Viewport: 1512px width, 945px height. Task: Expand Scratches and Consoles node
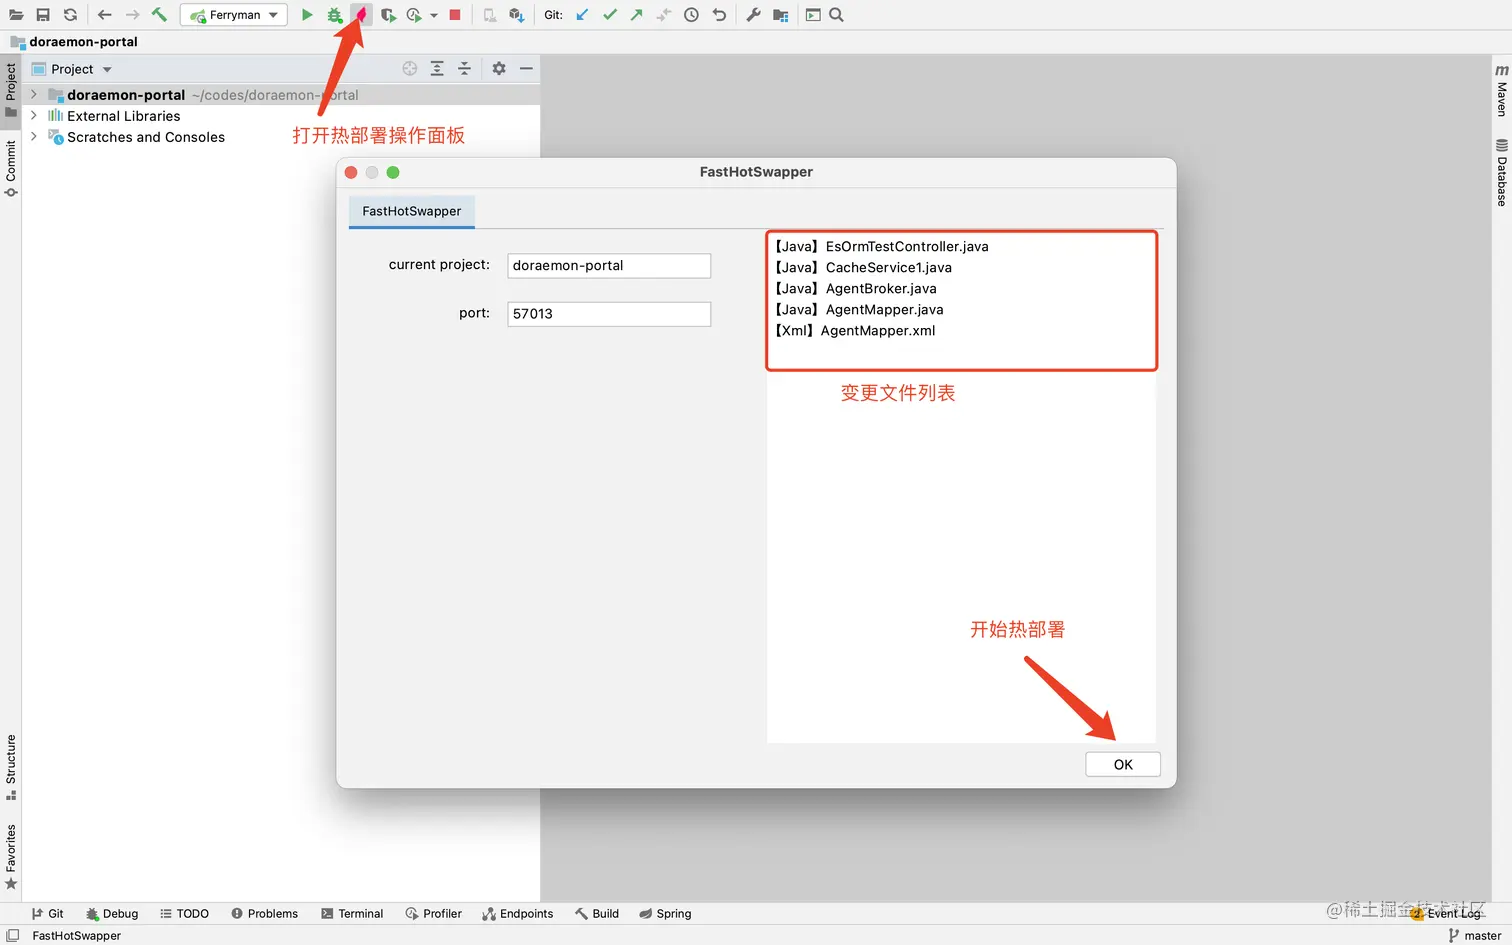click(34, 137)
